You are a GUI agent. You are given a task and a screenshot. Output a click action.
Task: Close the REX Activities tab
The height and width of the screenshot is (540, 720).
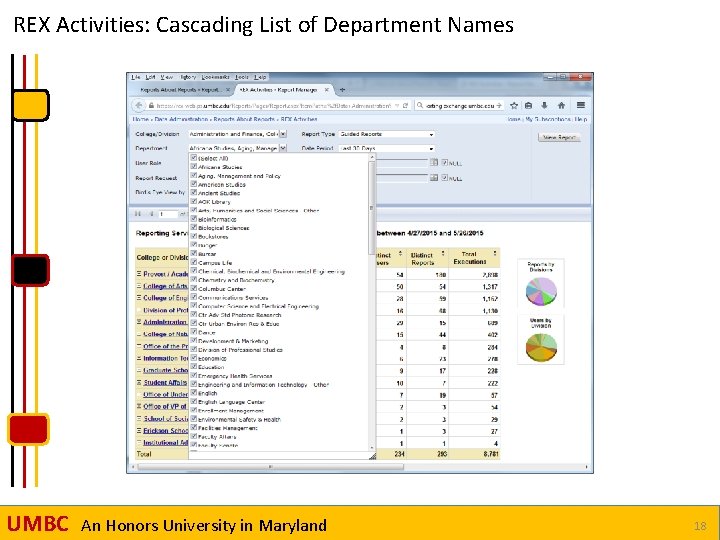point(326,90)
